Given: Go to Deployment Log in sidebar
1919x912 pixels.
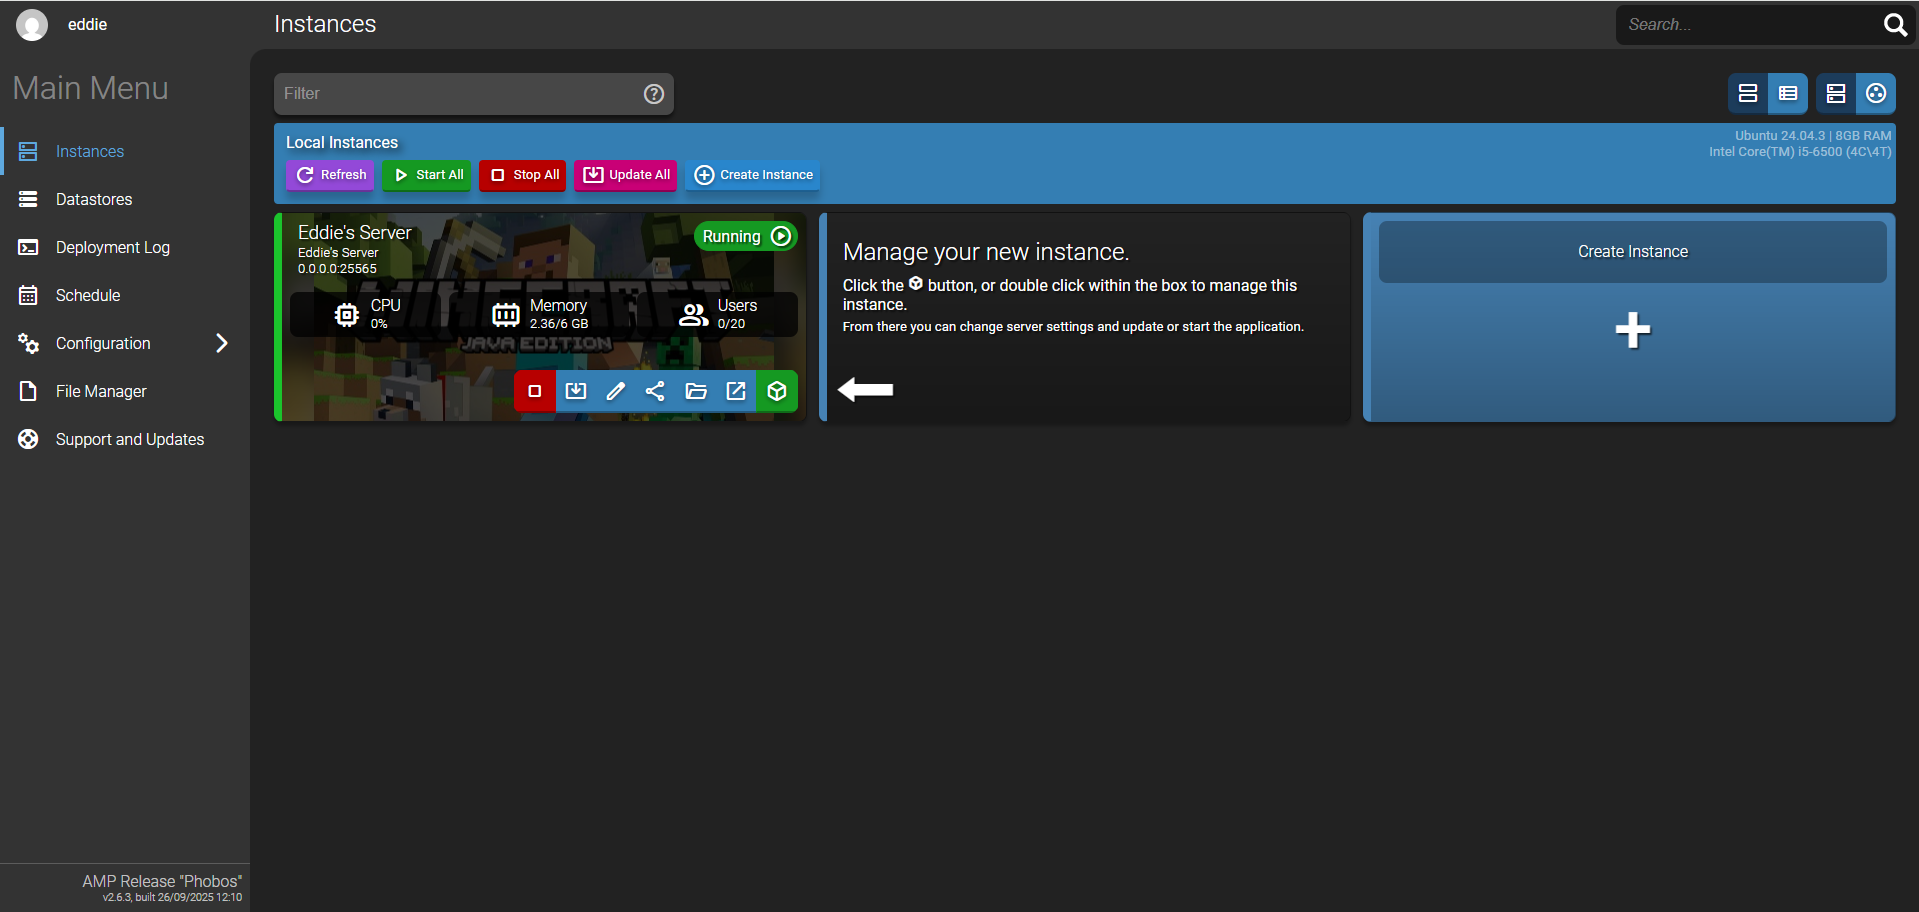Looking at the screenshot, I should coord(112,248).
